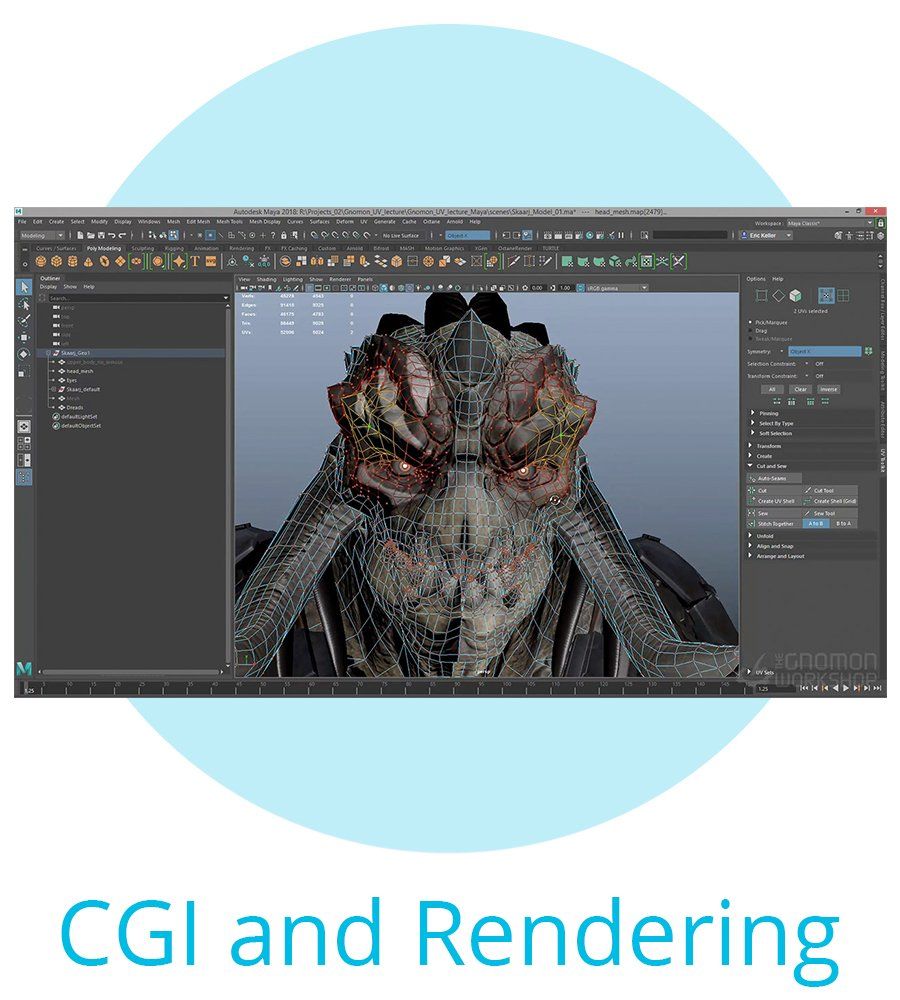The width and height of the screenshot is (900, 1000).
Task: Open the Workspace Maya Classic dropdown
Action: 830,223
